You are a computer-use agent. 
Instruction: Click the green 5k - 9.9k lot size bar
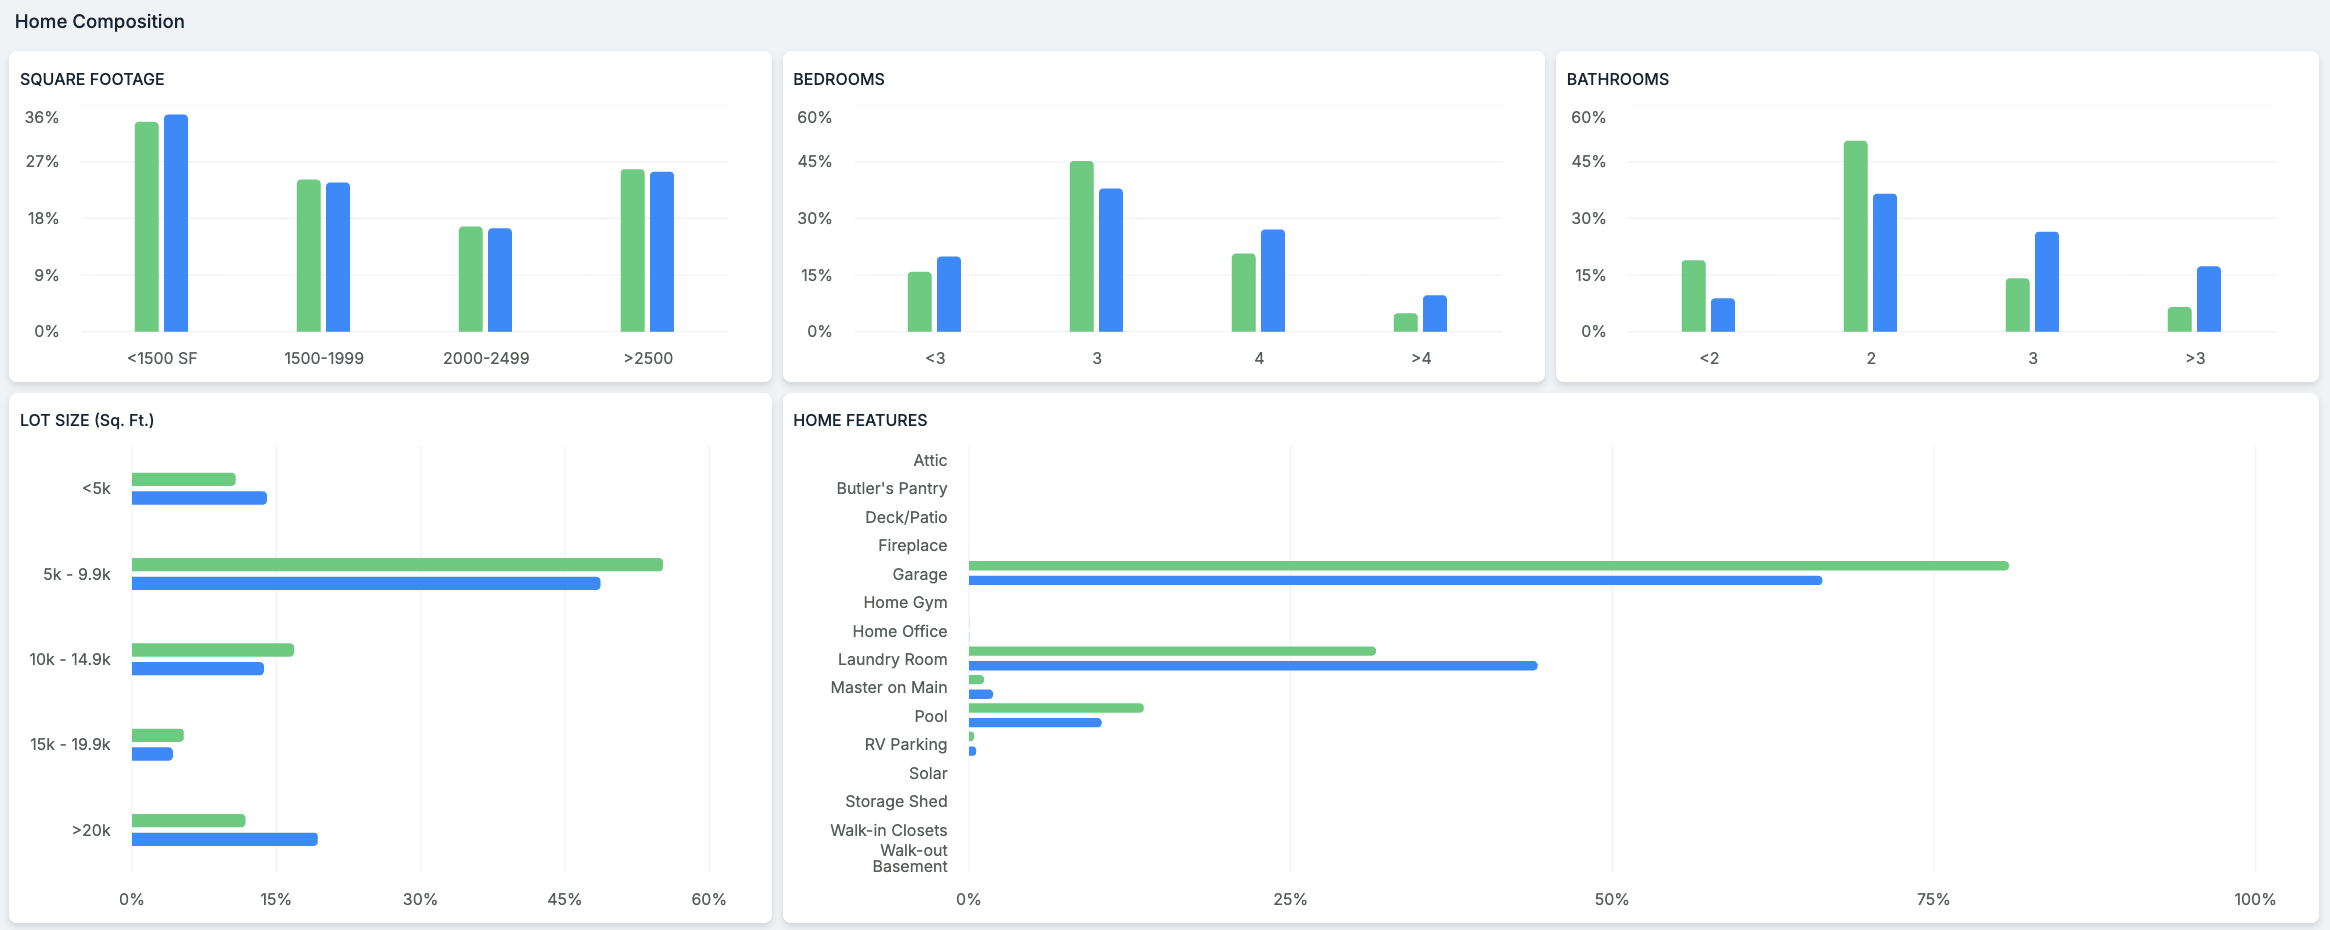(x=397, y=565)
